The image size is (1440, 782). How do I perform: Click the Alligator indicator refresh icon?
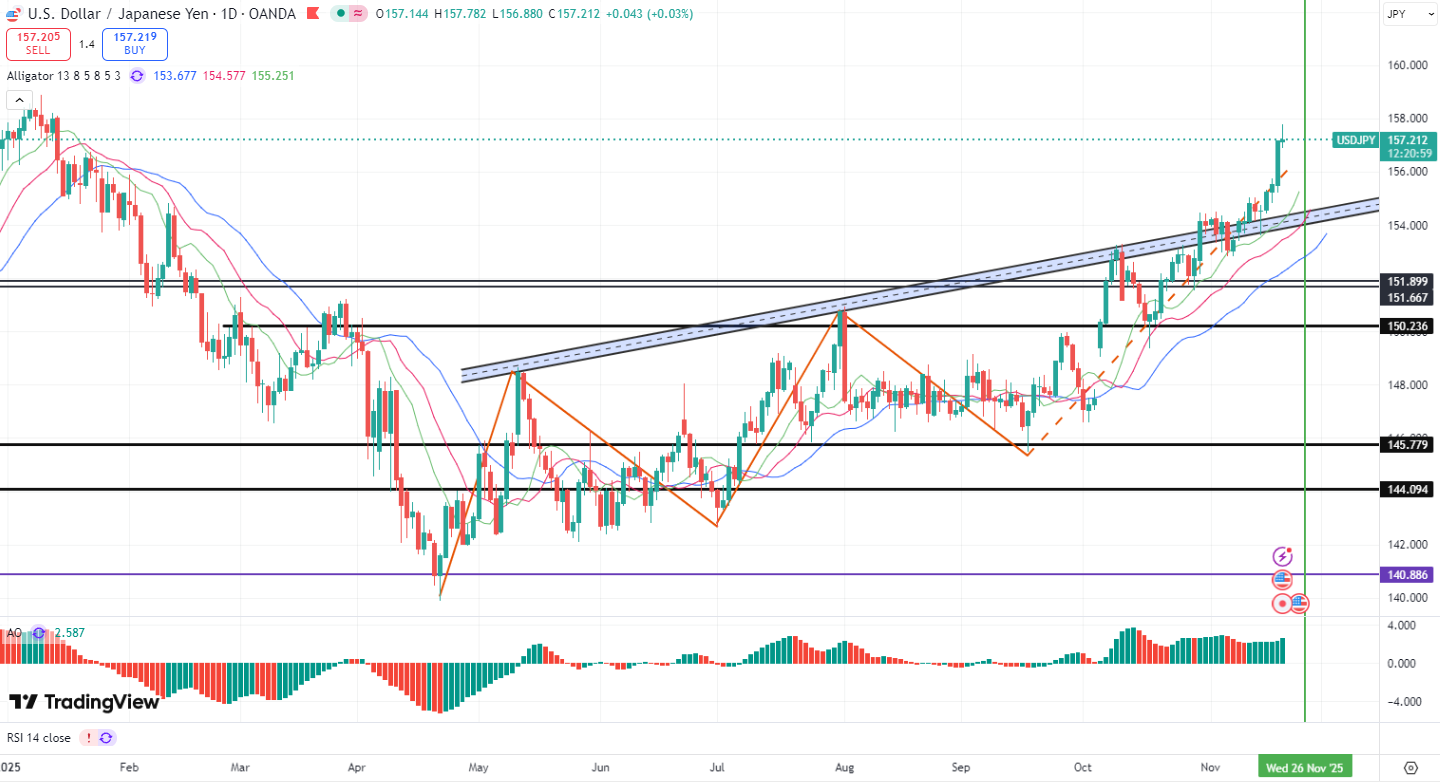point(137,76)
